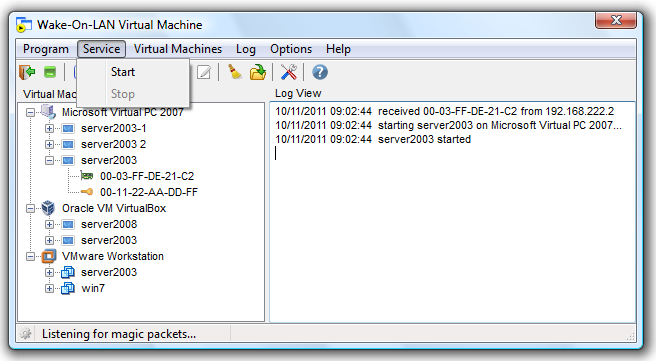Click the exit door toolbar icon
Viewport: 656px width, 361px height.
click(x=27, y=72)
